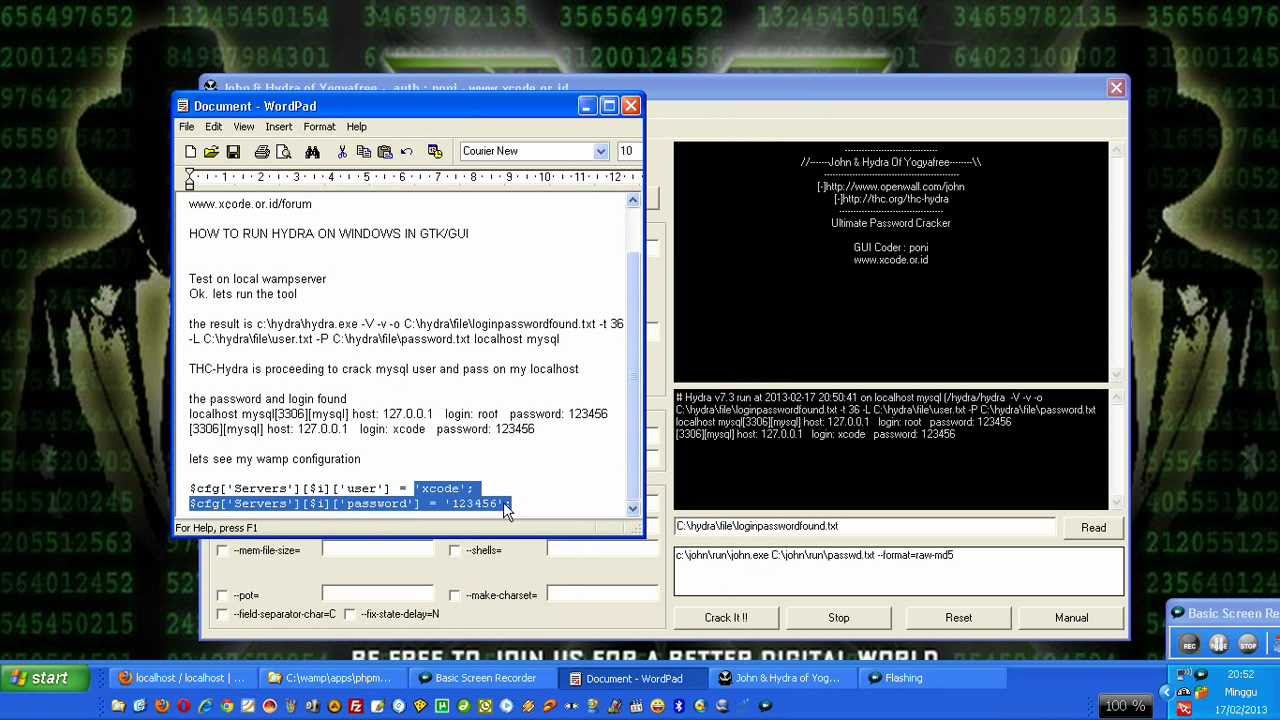Viewport: 1280px width, 720px height.
Task: Click WordPad vertical scrollbar up arrow
Action: point(633,202)
